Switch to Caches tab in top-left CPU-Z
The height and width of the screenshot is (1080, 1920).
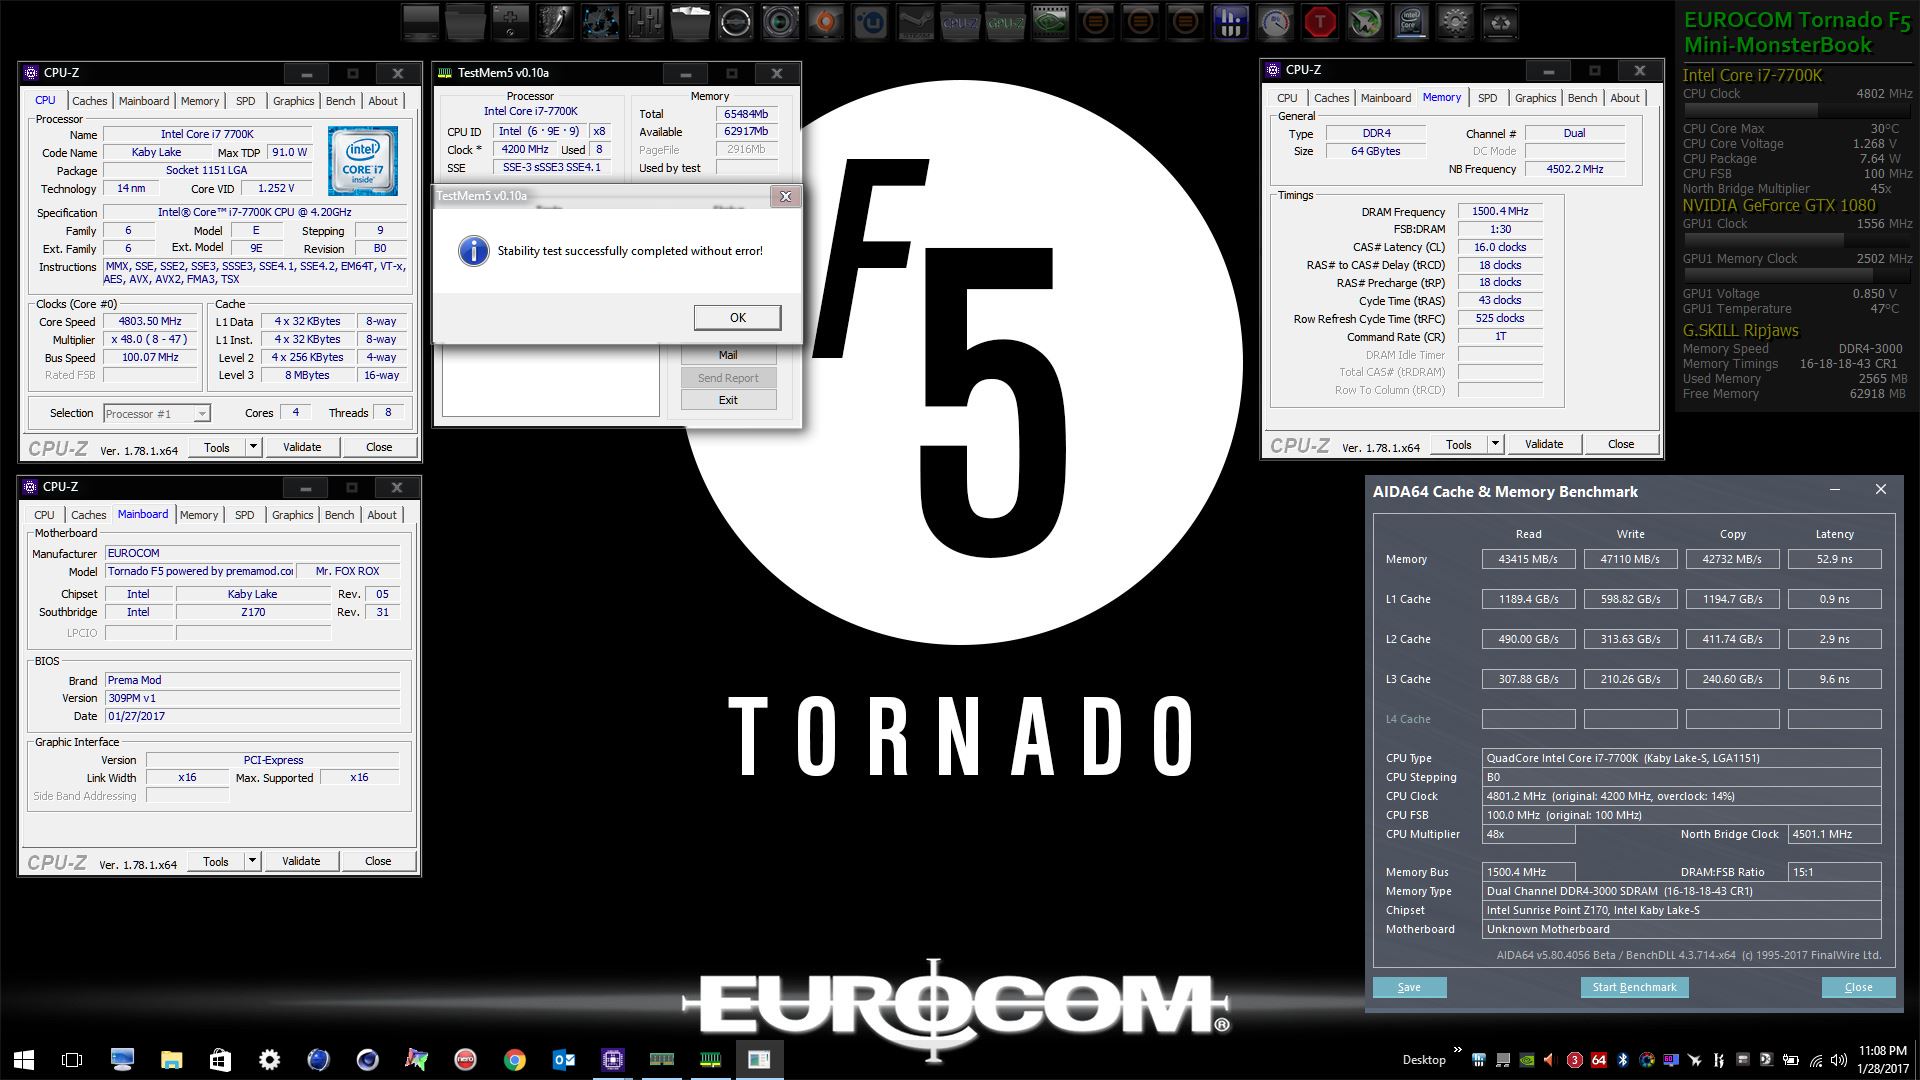coord(89,101)
